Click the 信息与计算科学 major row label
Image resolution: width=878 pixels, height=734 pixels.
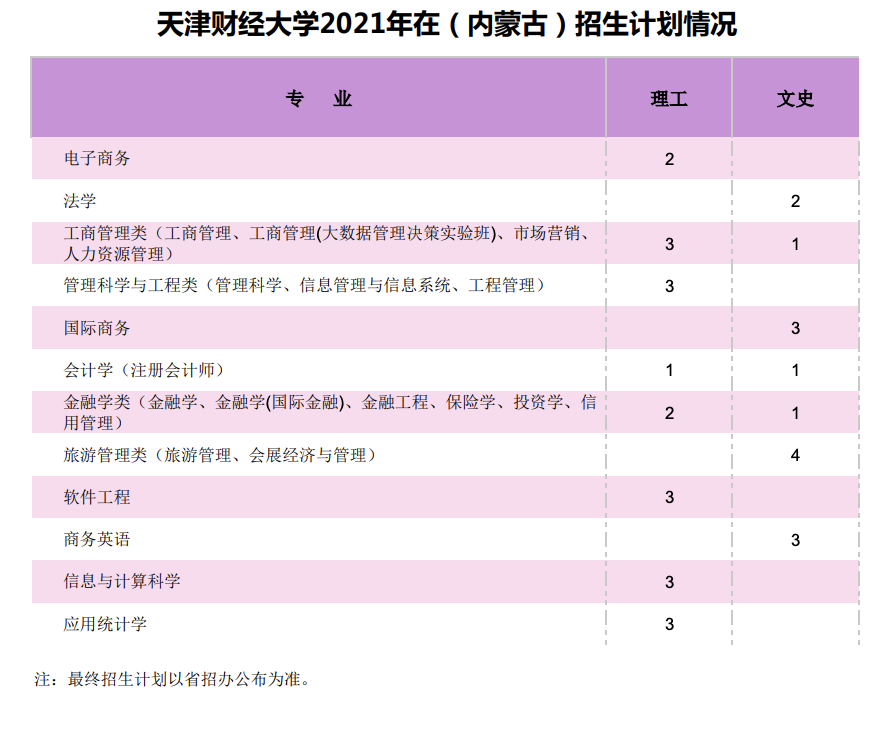[122, 582]
